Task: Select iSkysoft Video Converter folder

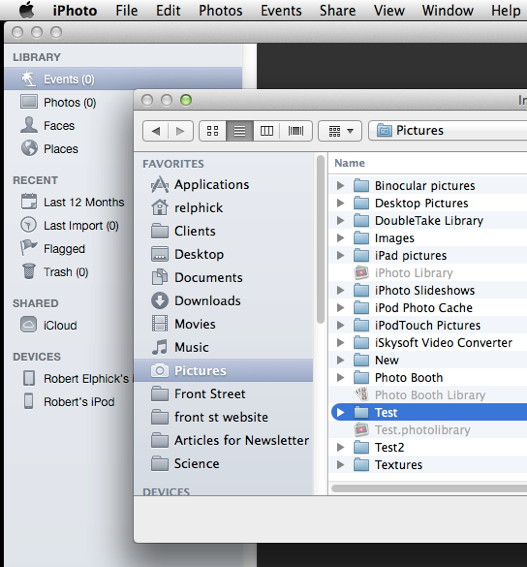Action: tap(428, 342)
